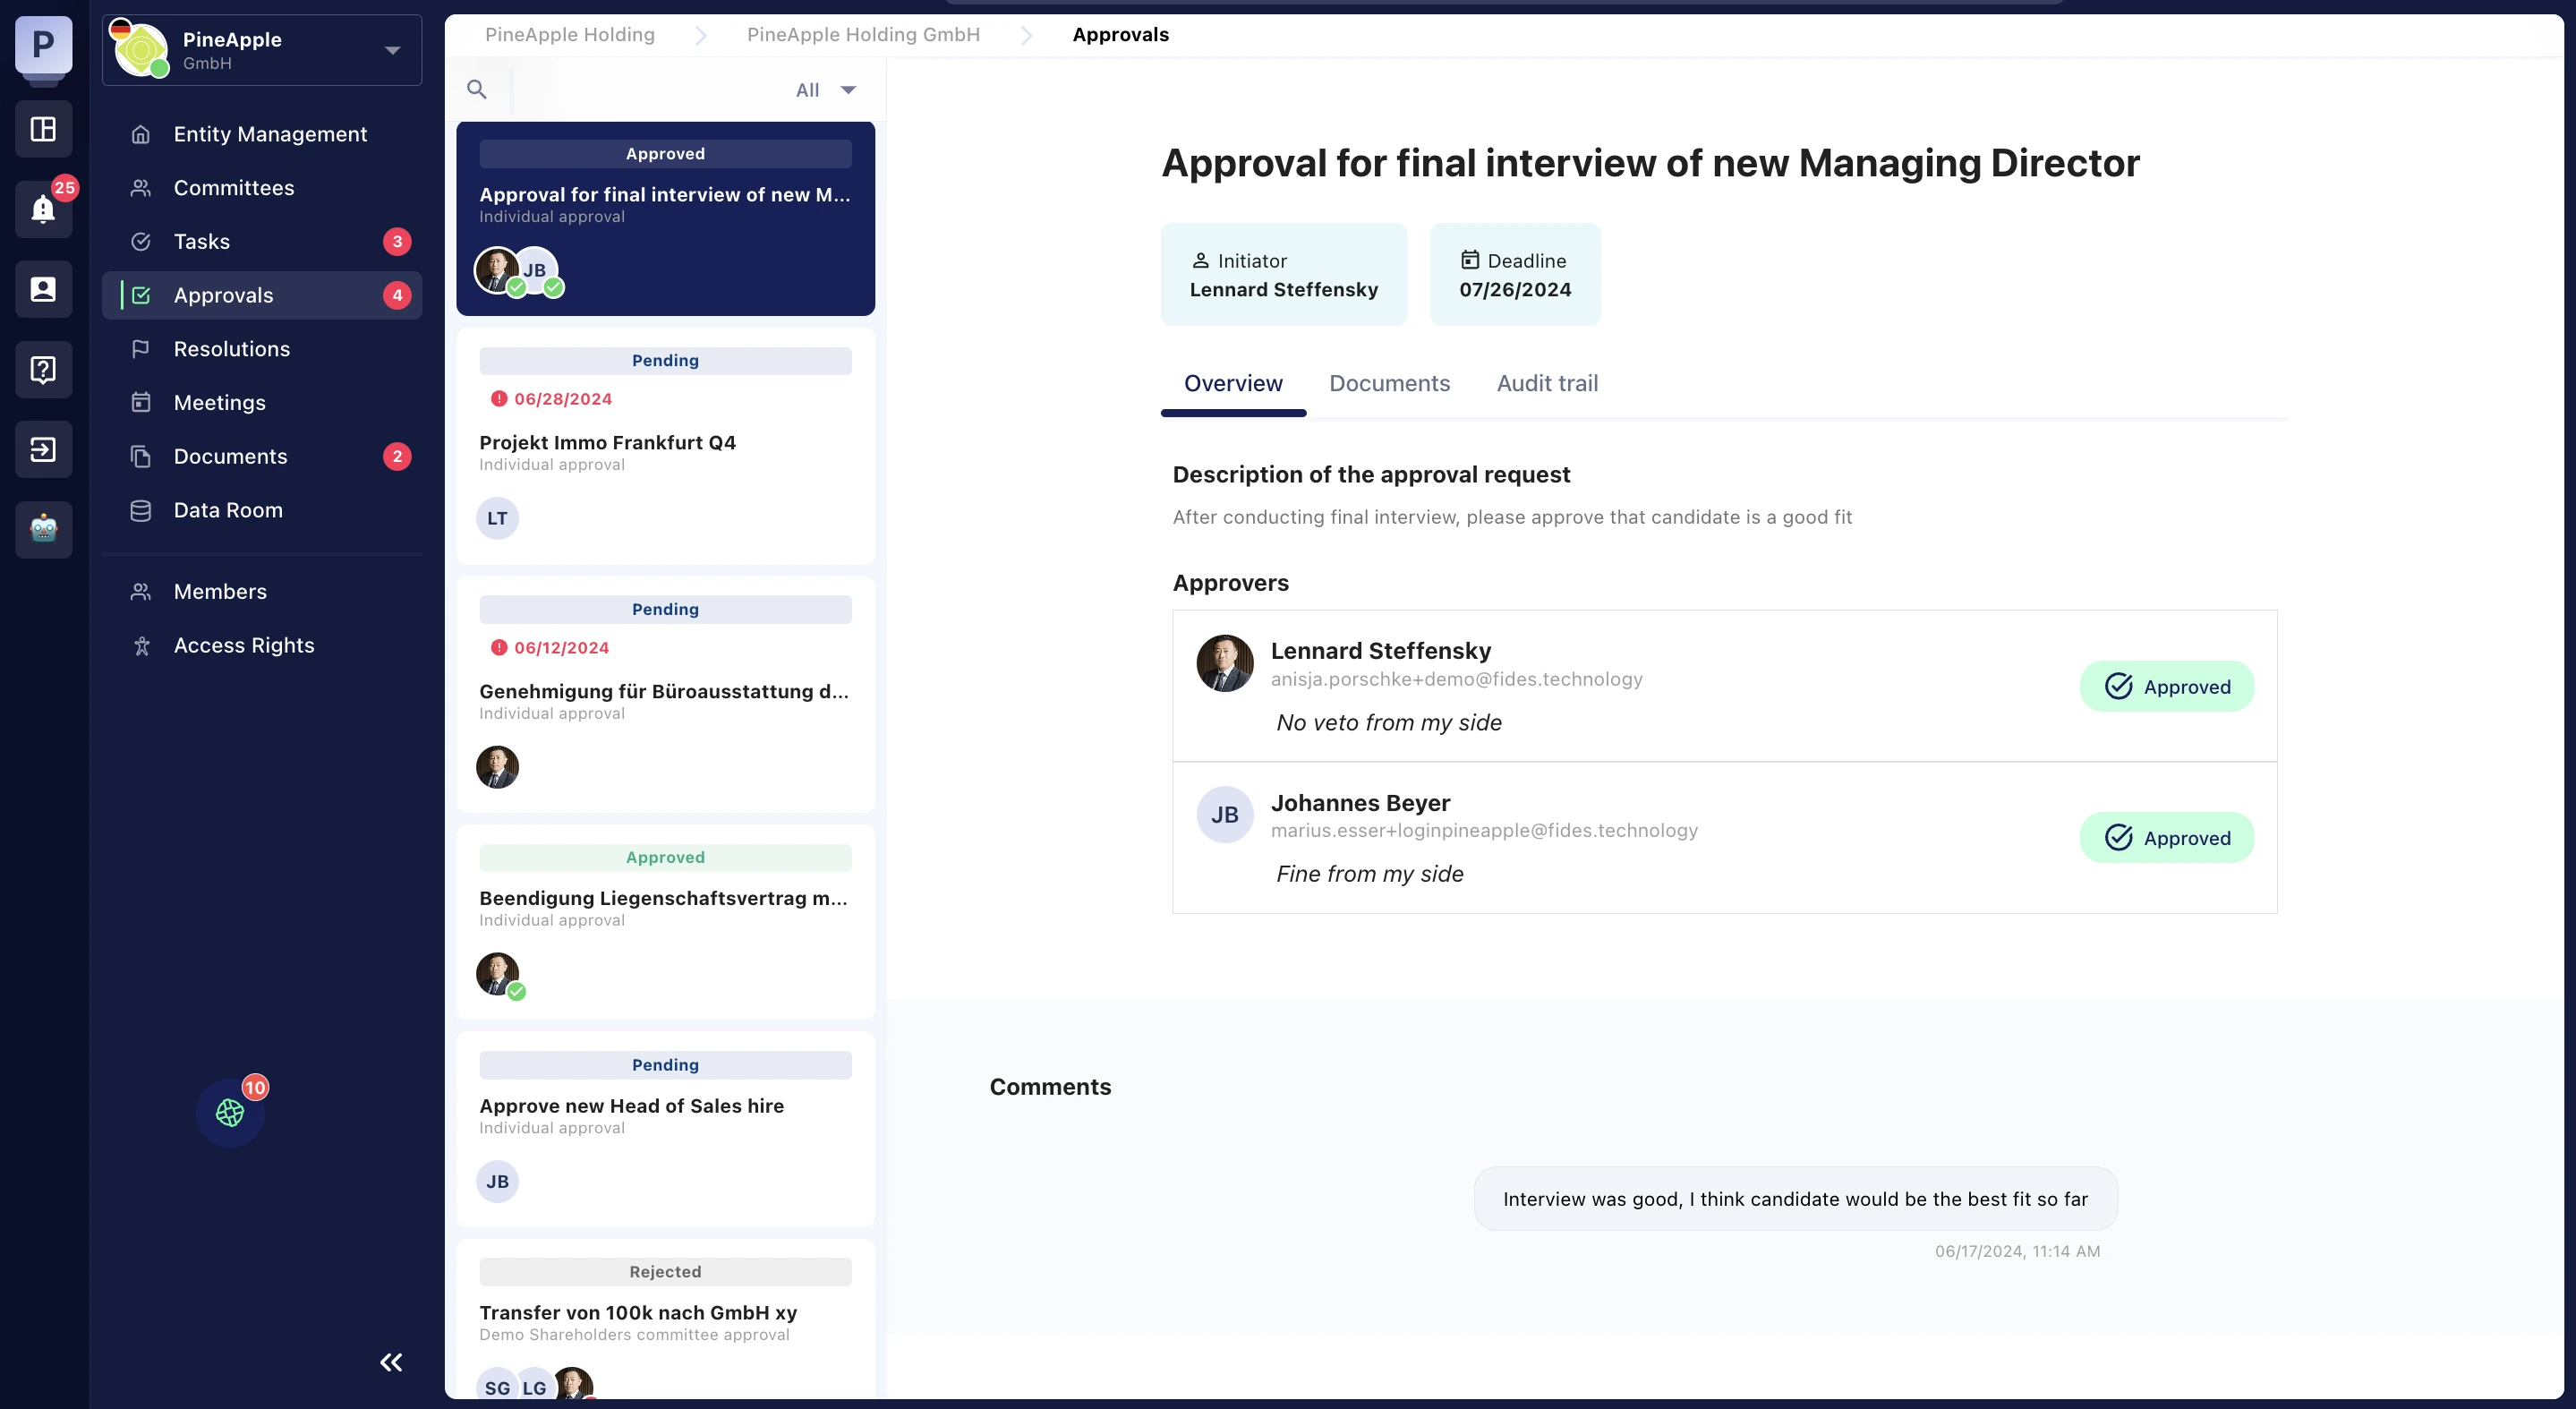
Task: Go to Access Rights
Action: coord(244,645)
